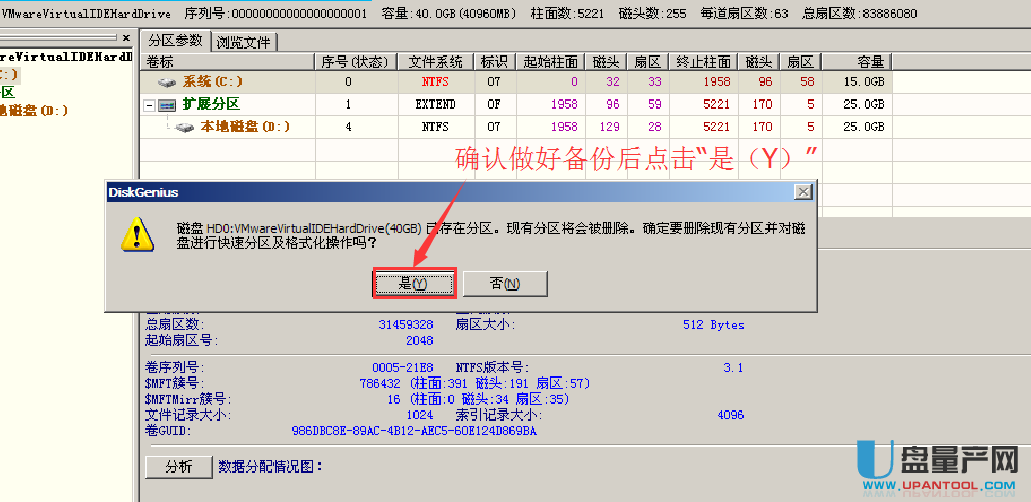
Task: Click the 分析 button
Action: pyautogui.click(x=178, y=467)
